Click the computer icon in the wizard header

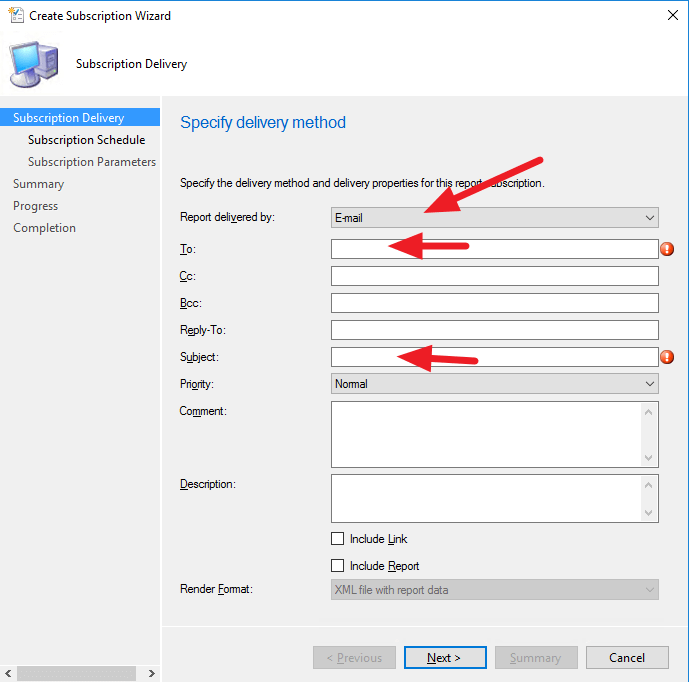tap(34, 64)
